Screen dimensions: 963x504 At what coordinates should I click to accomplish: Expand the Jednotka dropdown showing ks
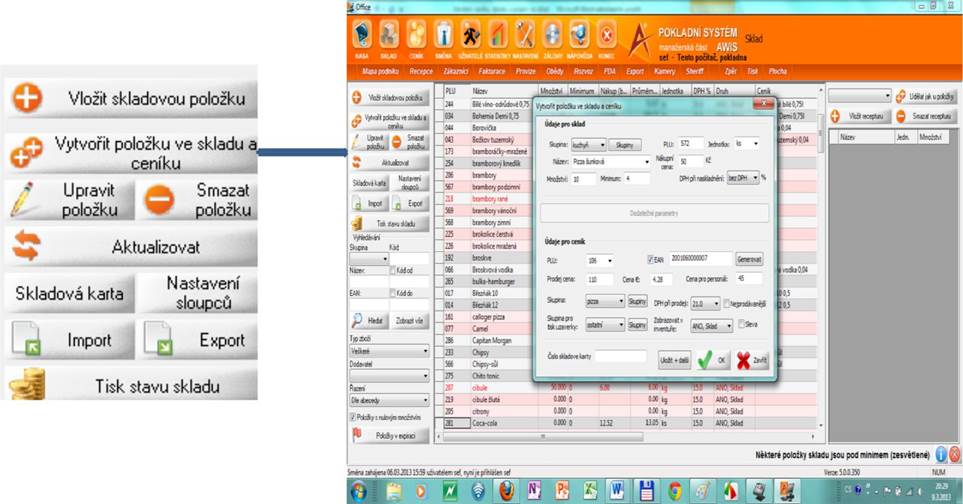[x=755, y=144]
